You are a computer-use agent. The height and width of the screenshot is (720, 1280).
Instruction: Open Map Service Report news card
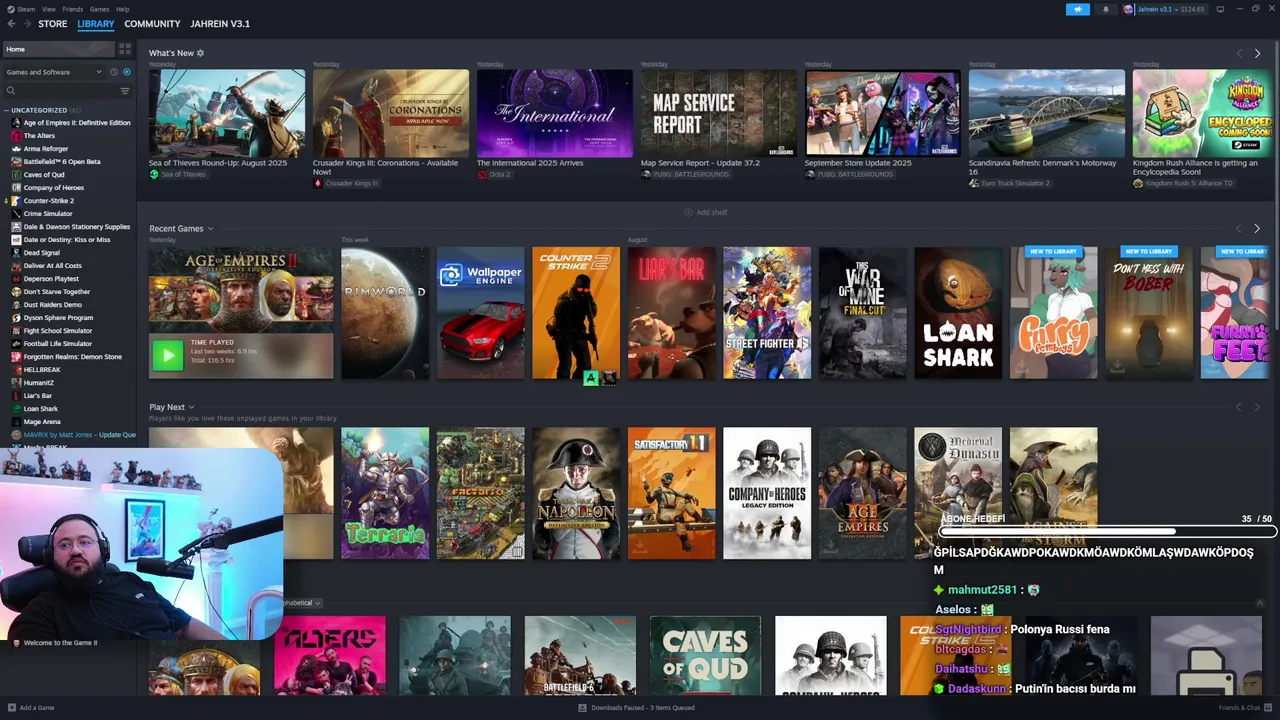719,113
